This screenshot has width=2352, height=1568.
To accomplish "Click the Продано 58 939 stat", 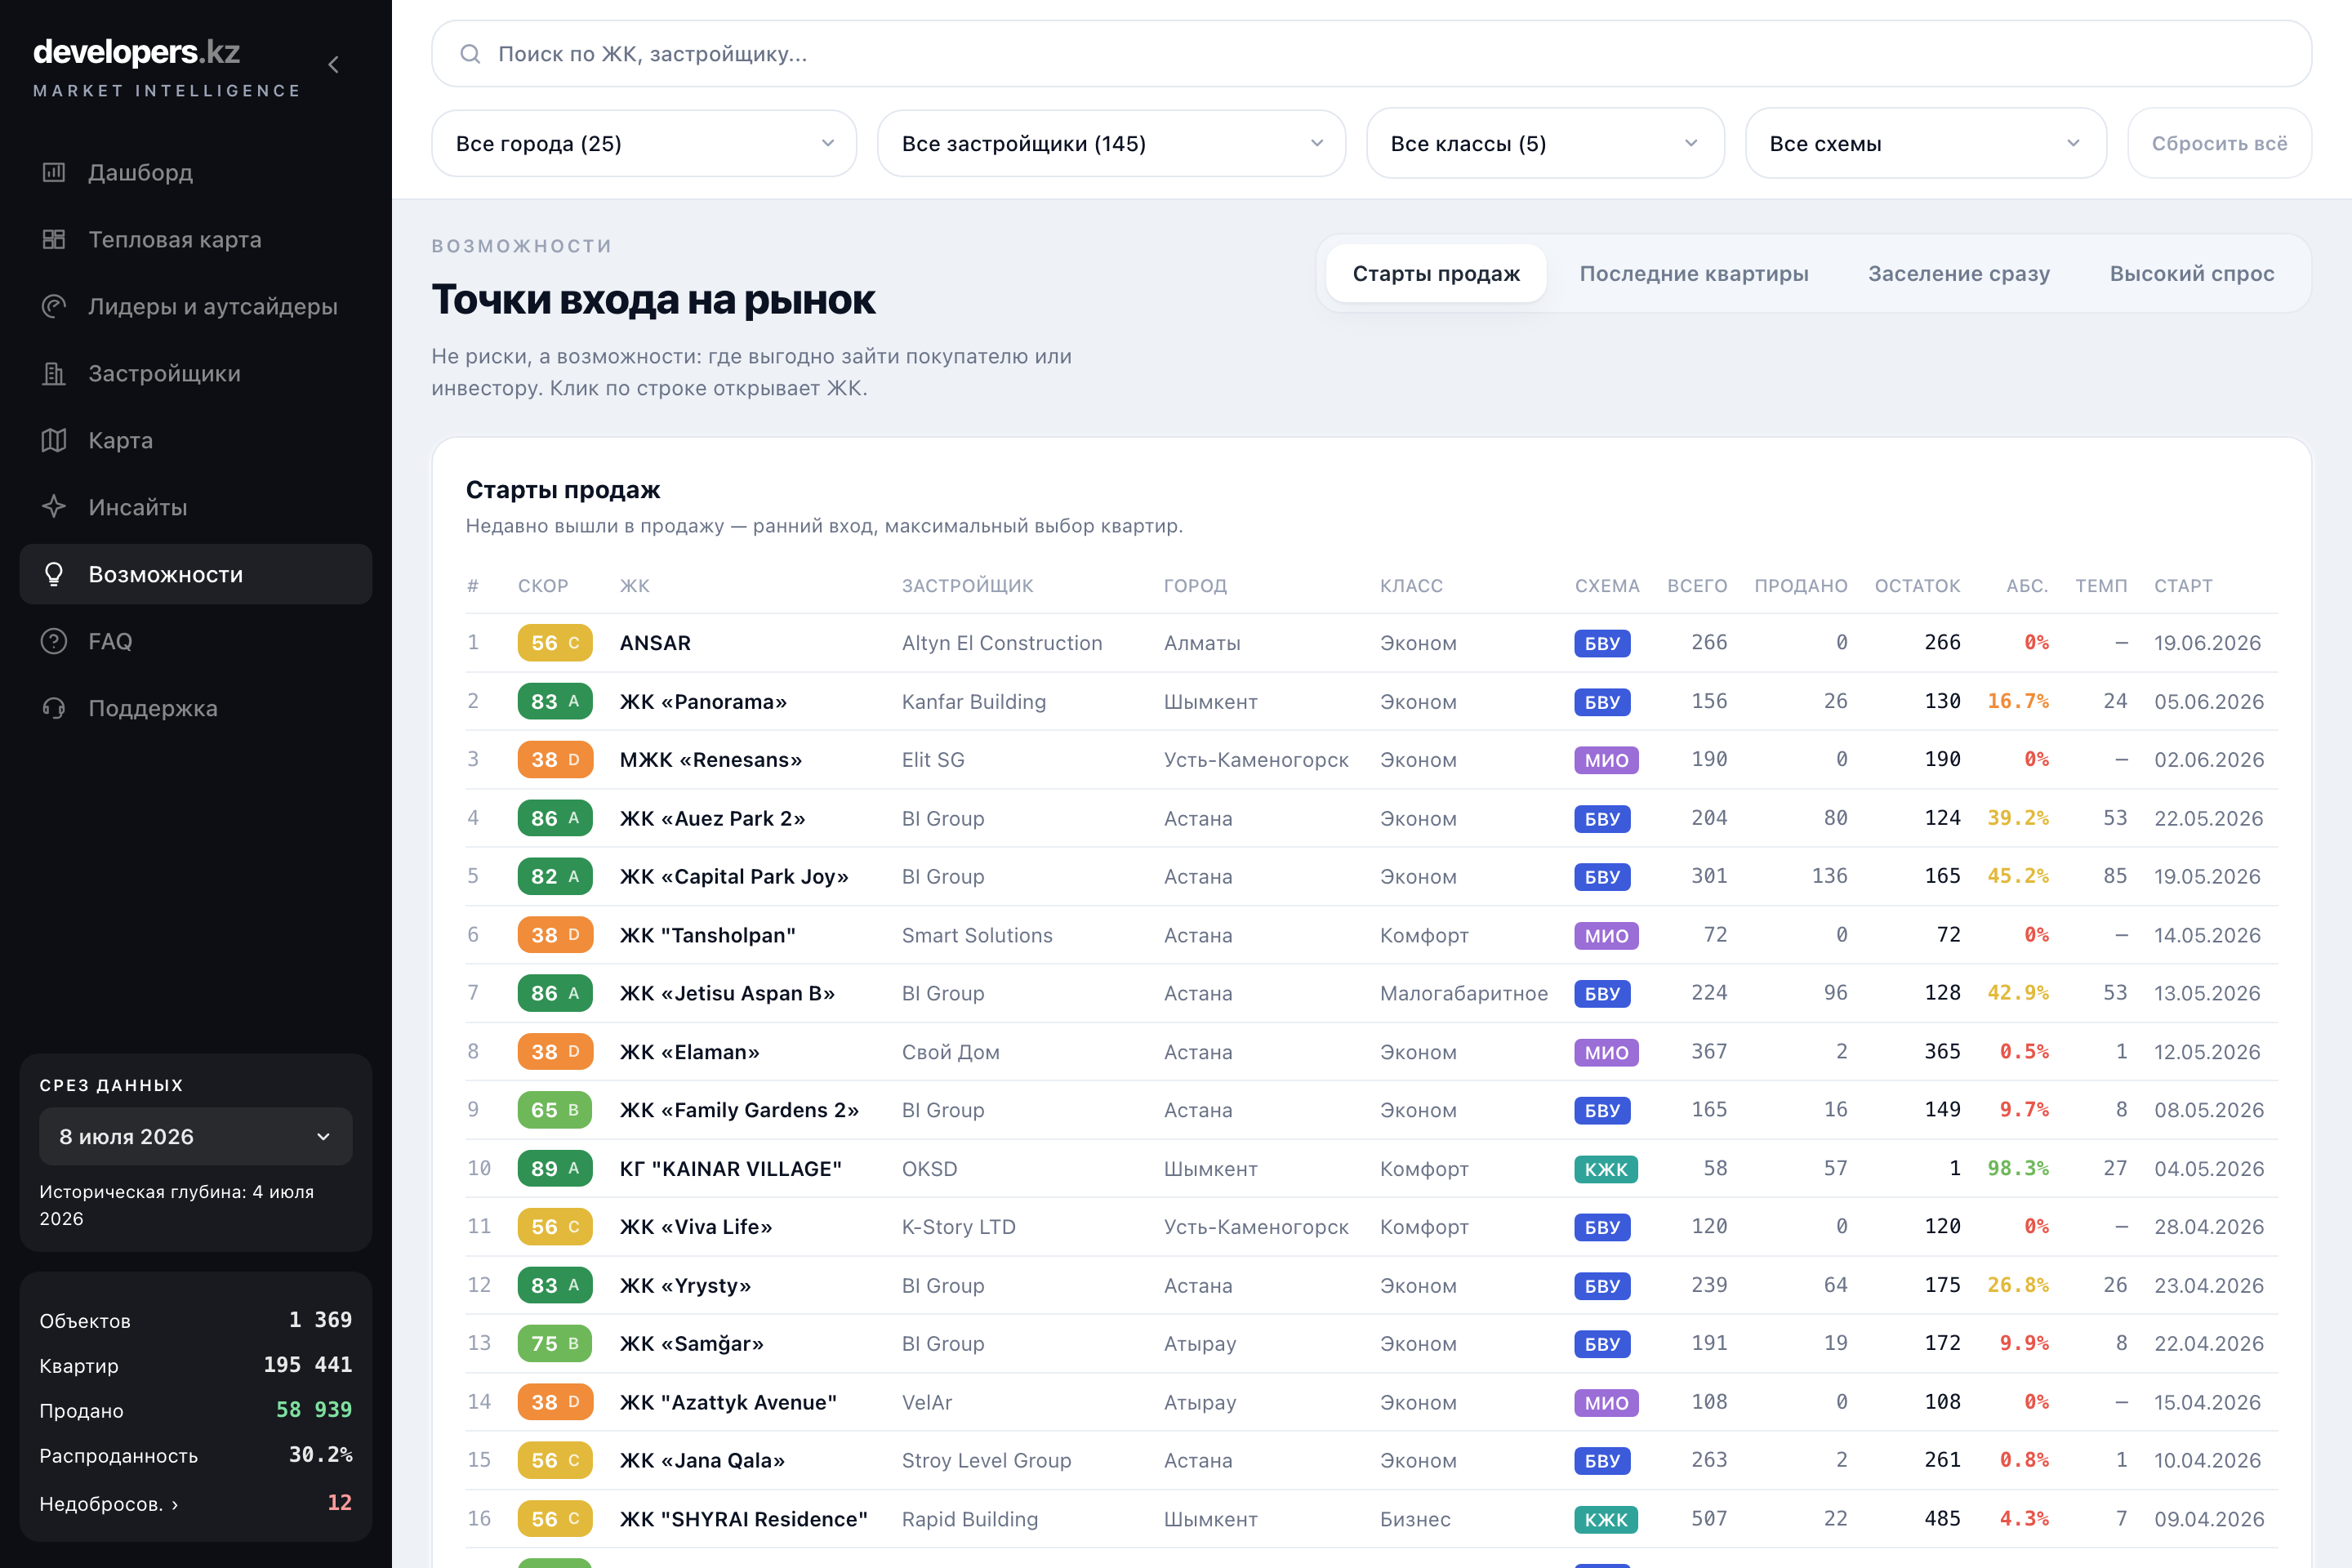I will (196, 1410).
